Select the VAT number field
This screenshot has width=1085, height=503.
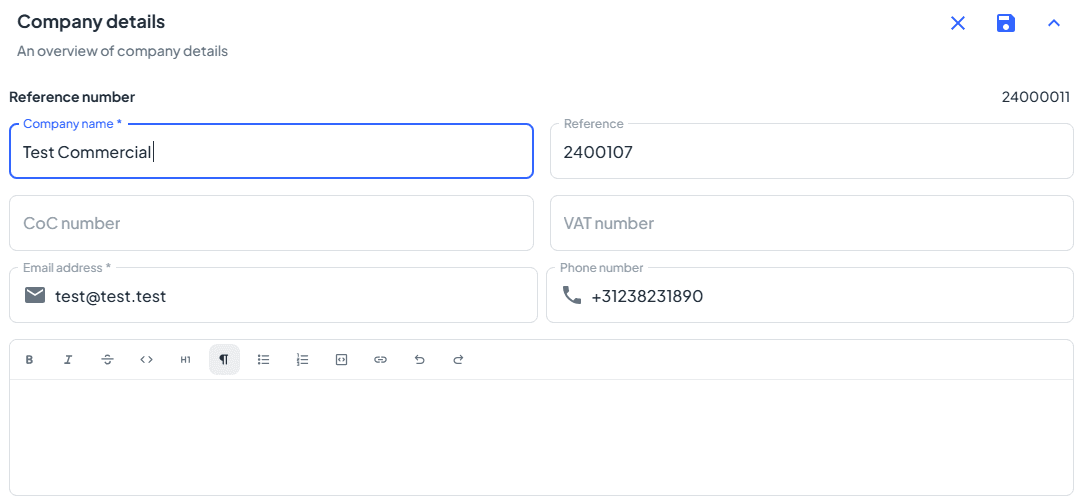811,223
